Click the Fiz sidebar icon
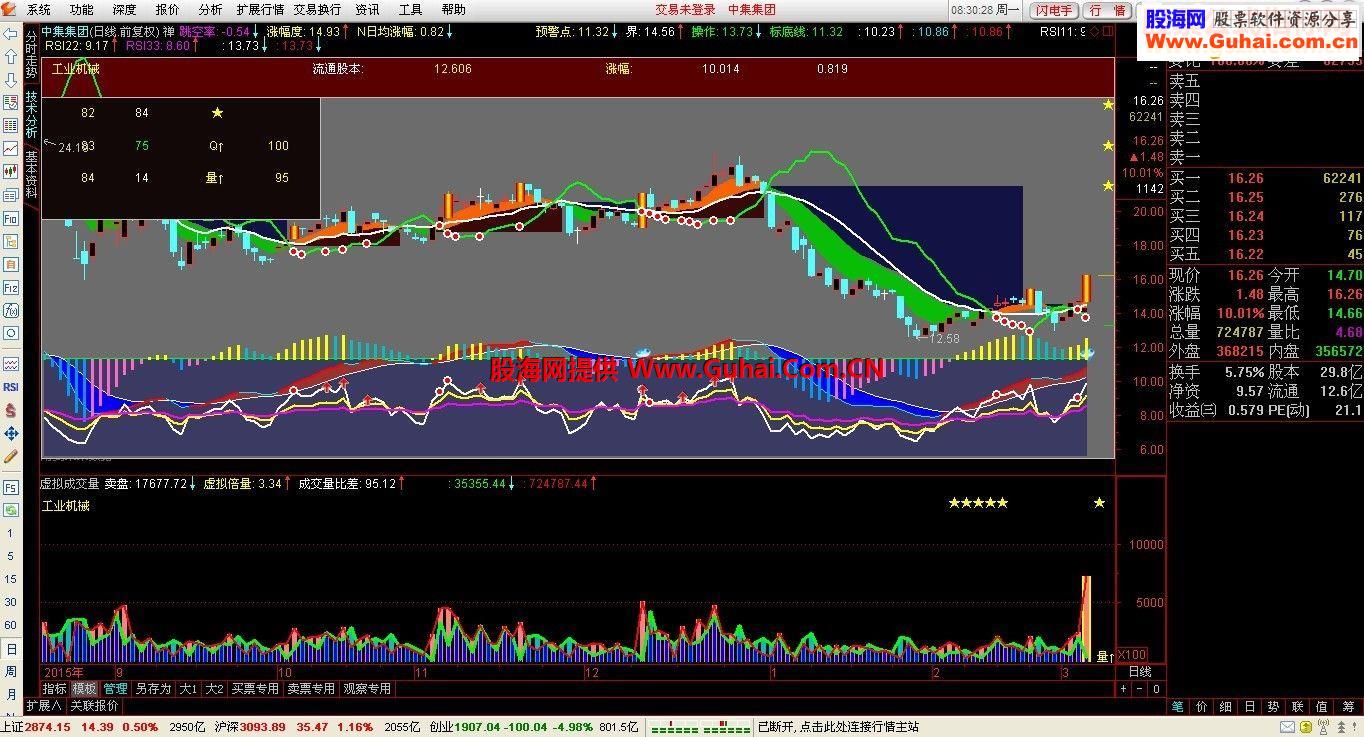 point(11,287)
